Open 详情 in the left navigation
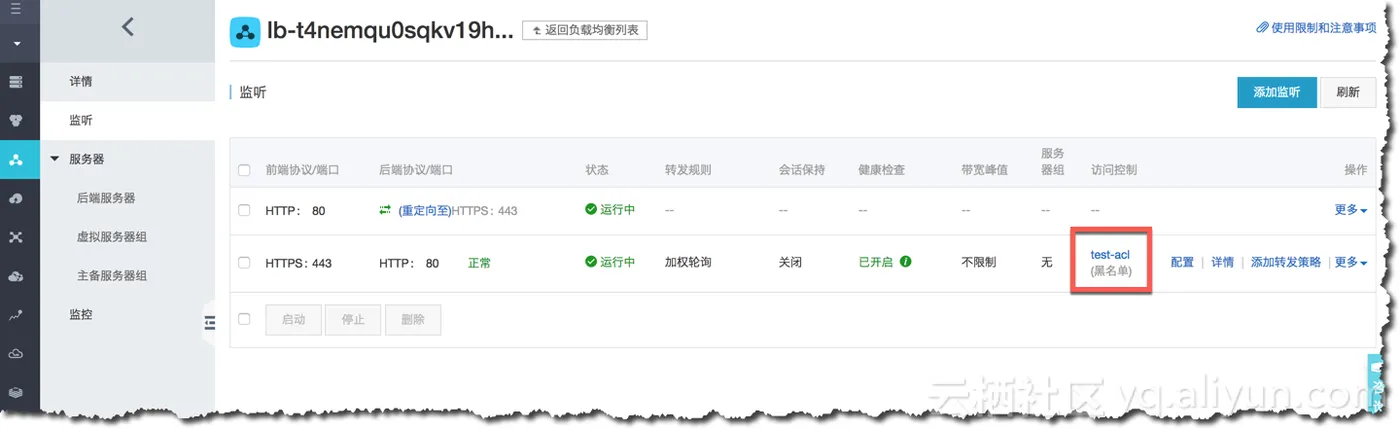 81,81
